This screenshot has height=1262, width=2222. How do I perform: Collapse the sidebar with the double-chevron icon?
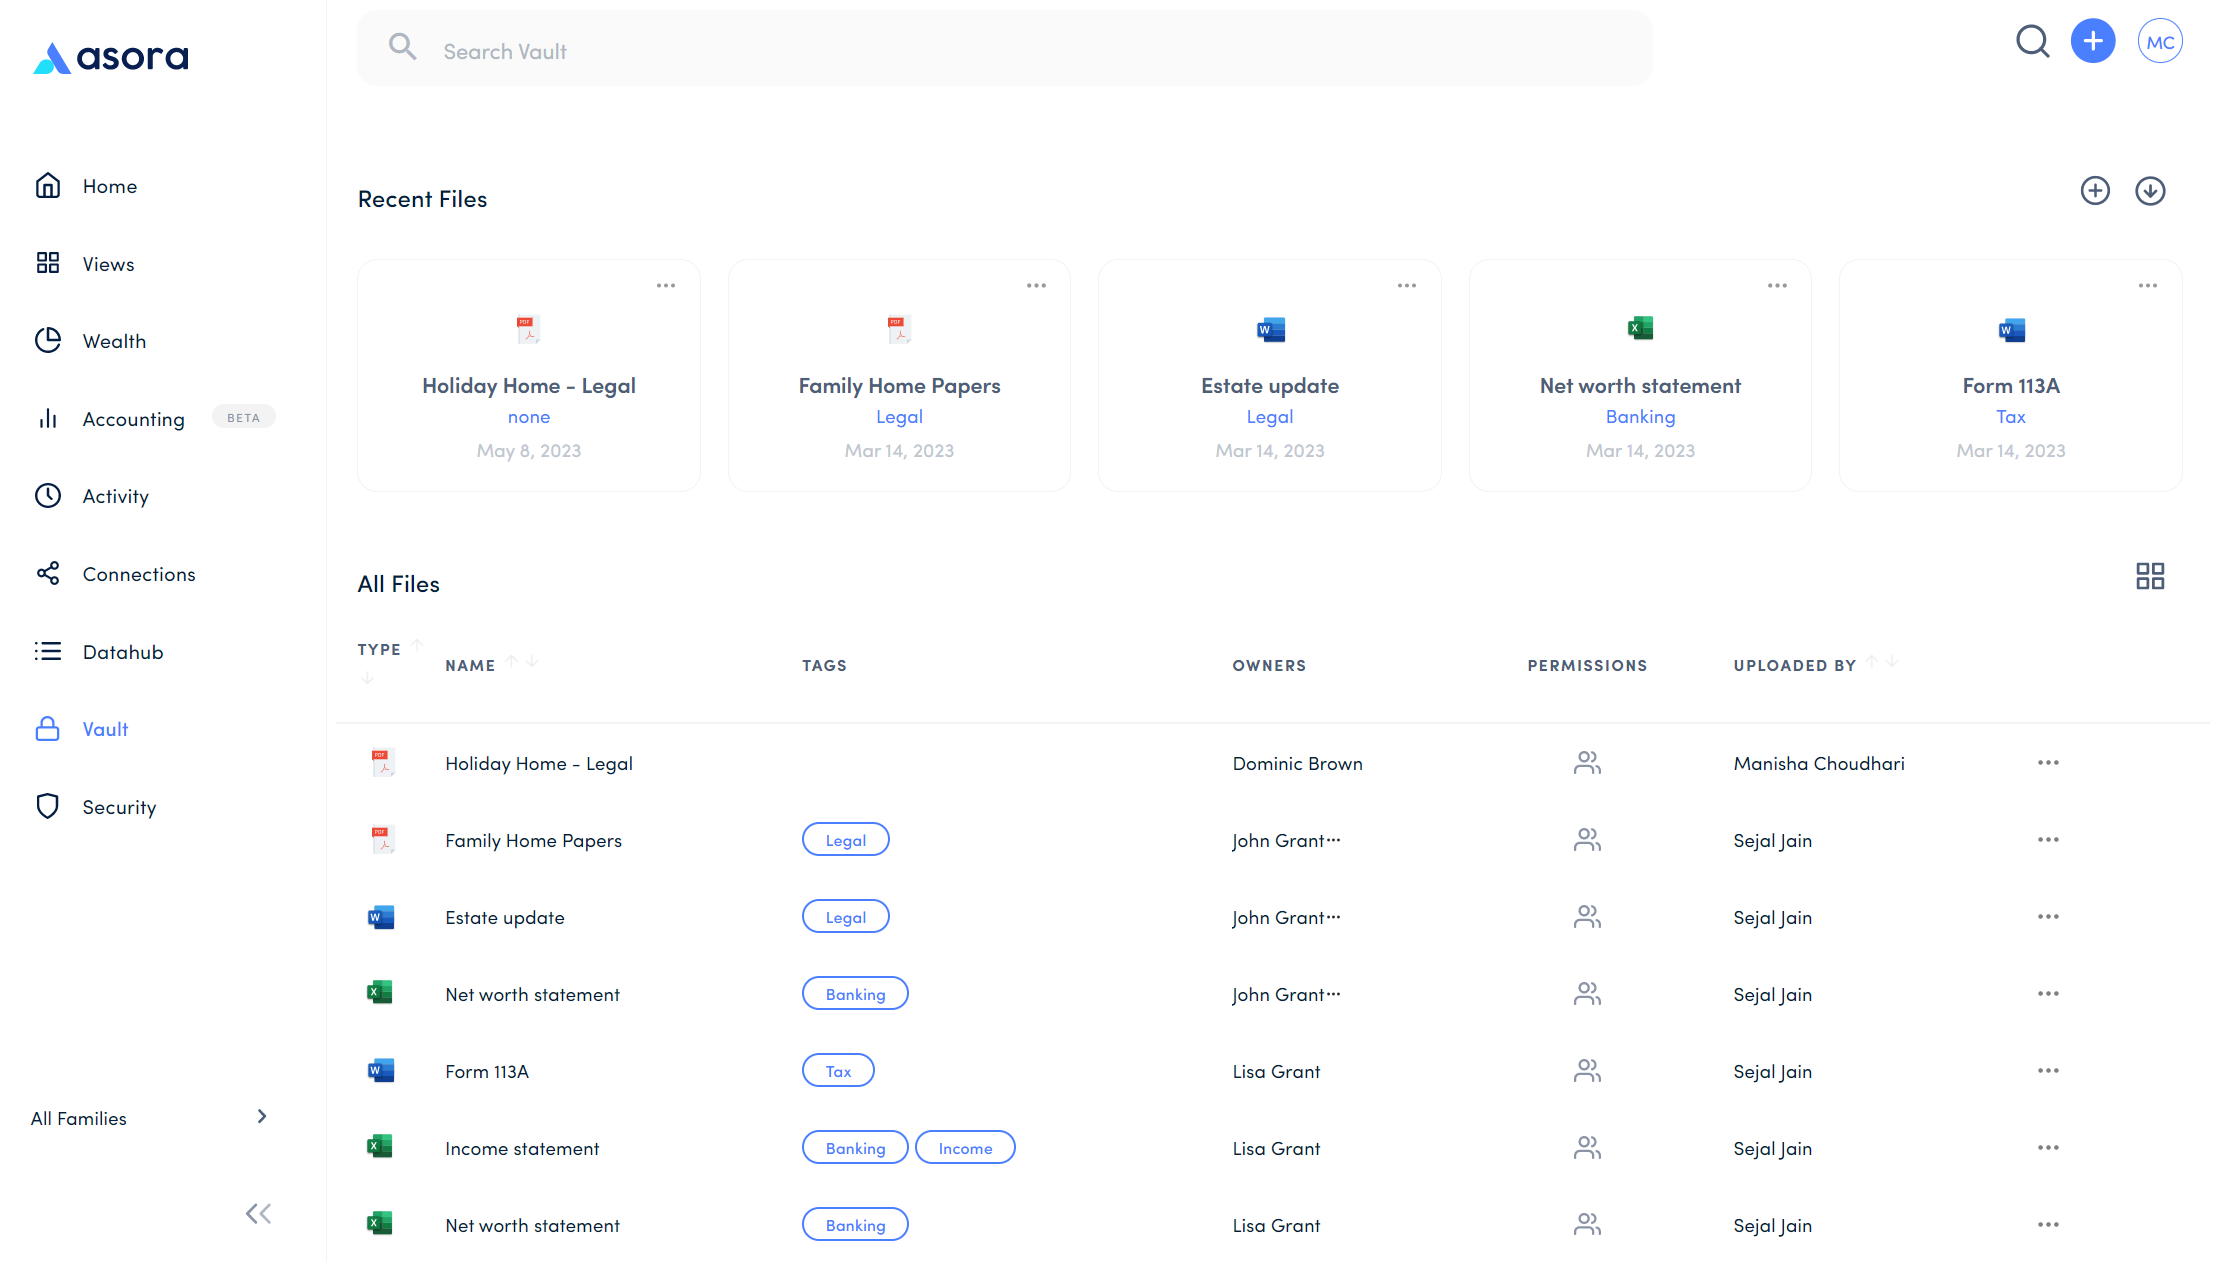[258, 1214]
